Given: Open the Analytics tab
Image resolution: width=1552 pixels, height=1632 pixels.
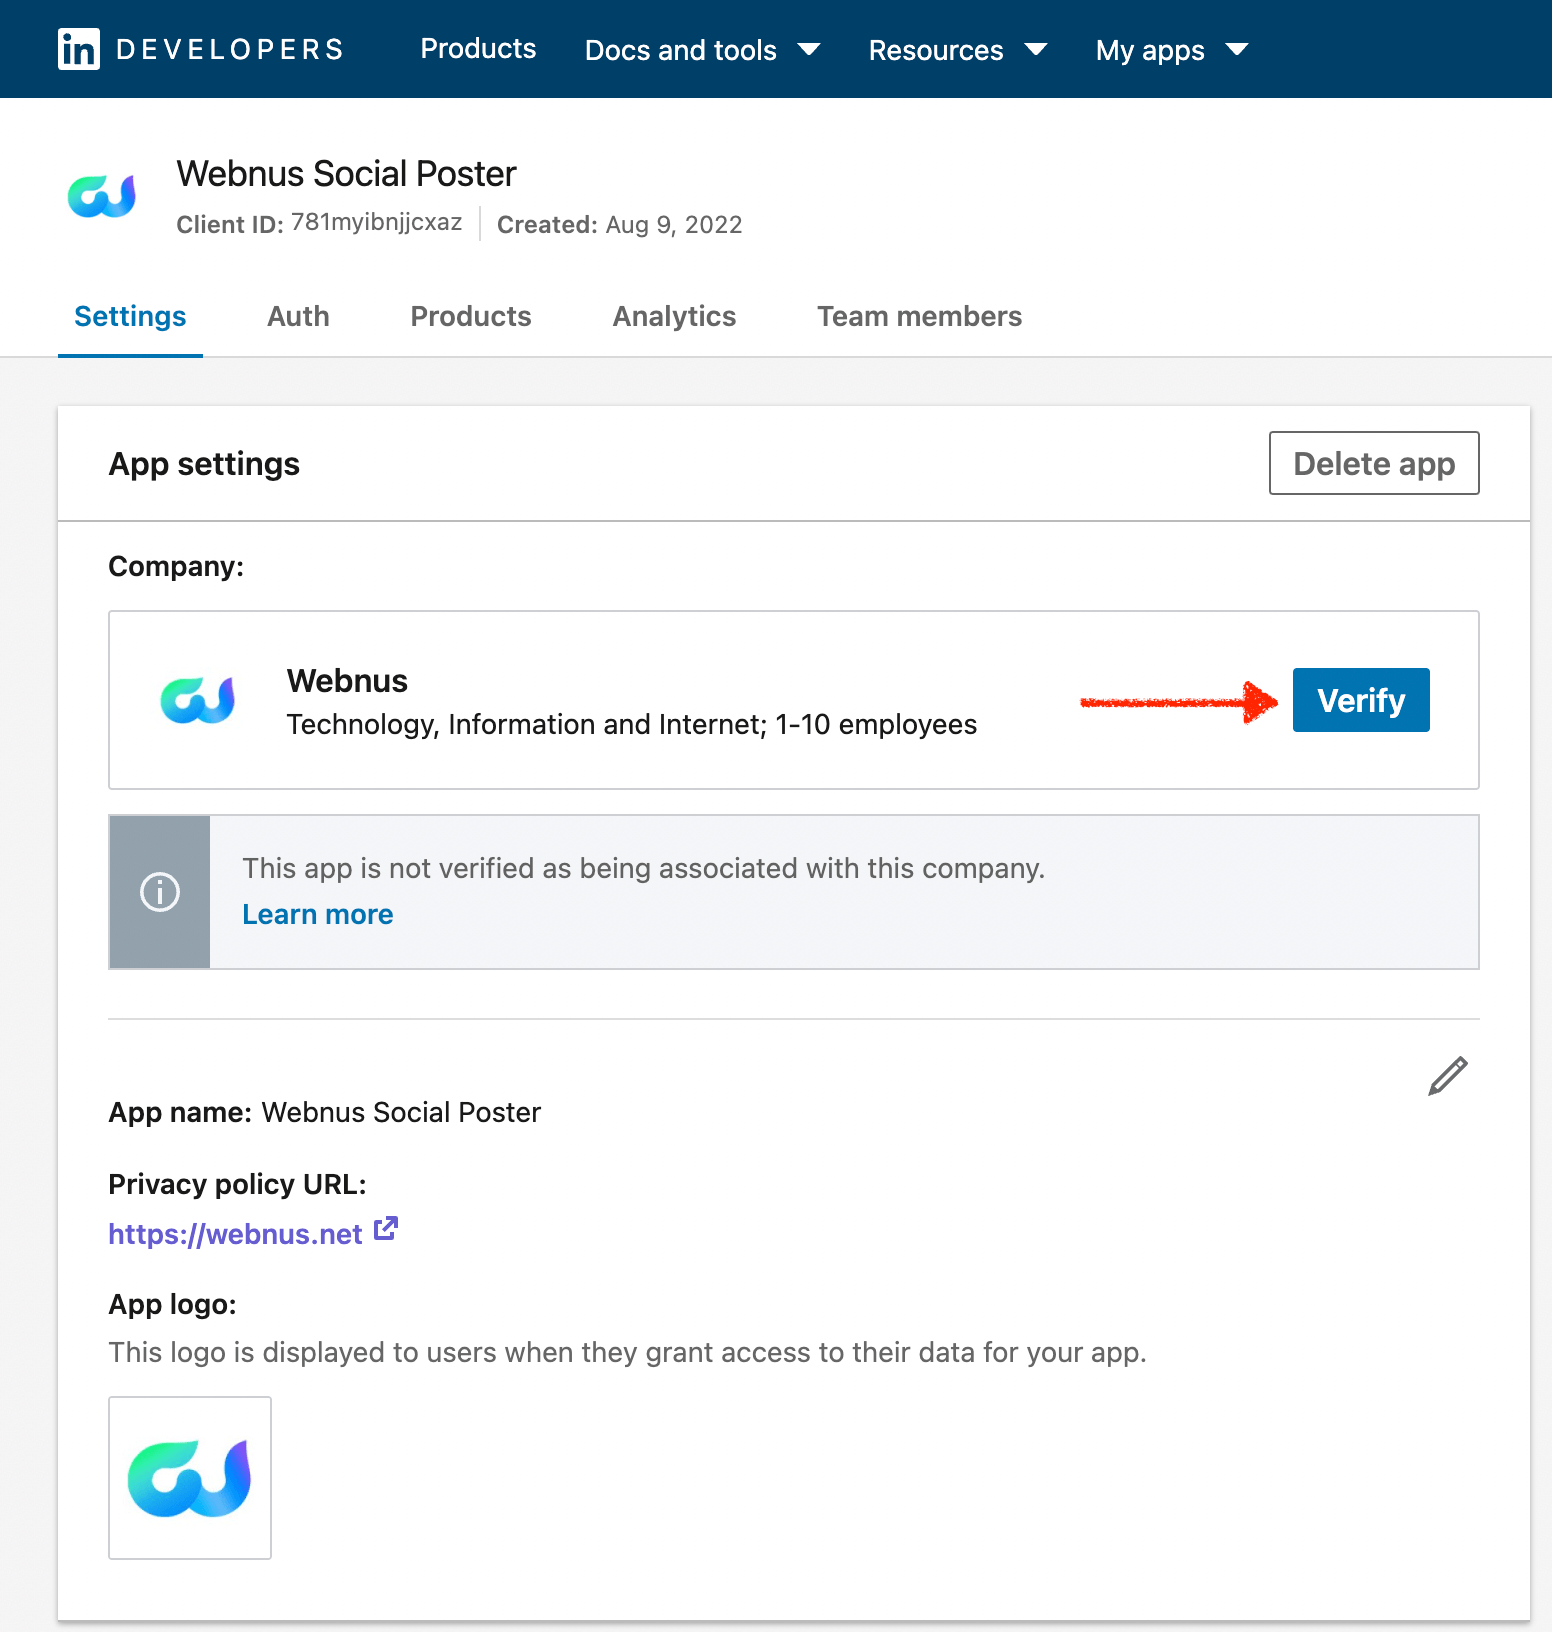Looking at the screenshot, I should pyautogui.click(x=674, y=317).
